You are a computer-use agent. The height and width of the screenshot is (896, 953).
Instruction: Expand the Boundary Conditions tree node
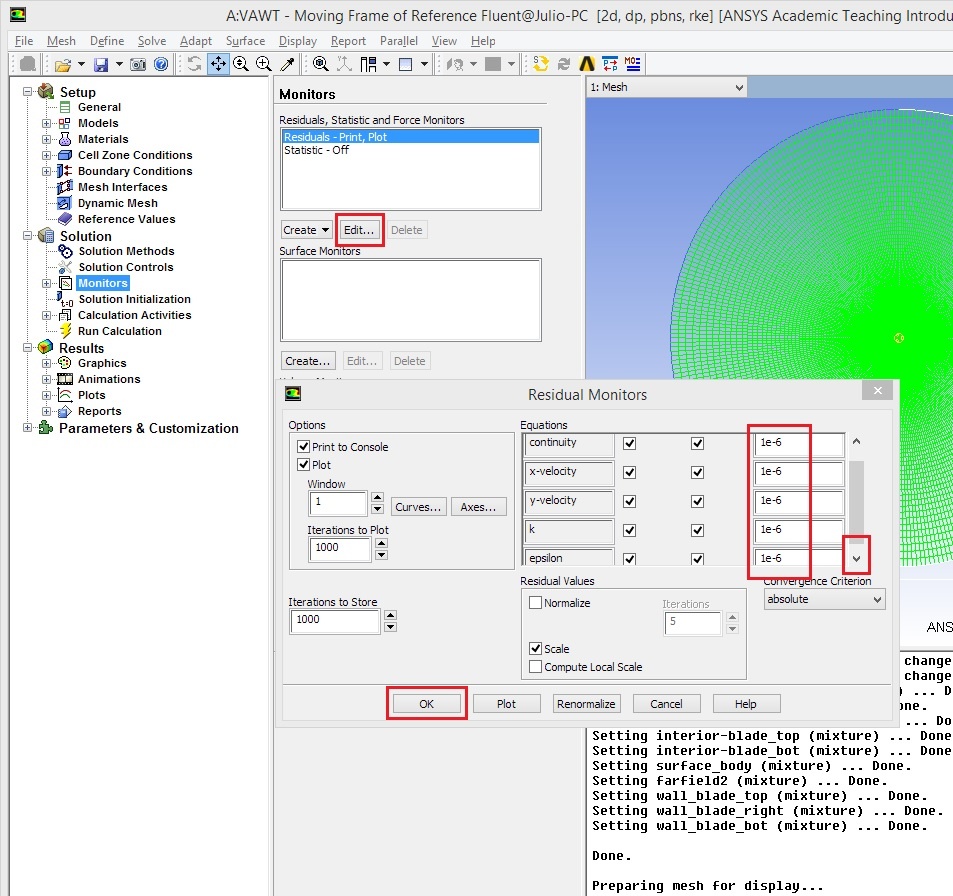pyautogui.click(x=46, y=171)
